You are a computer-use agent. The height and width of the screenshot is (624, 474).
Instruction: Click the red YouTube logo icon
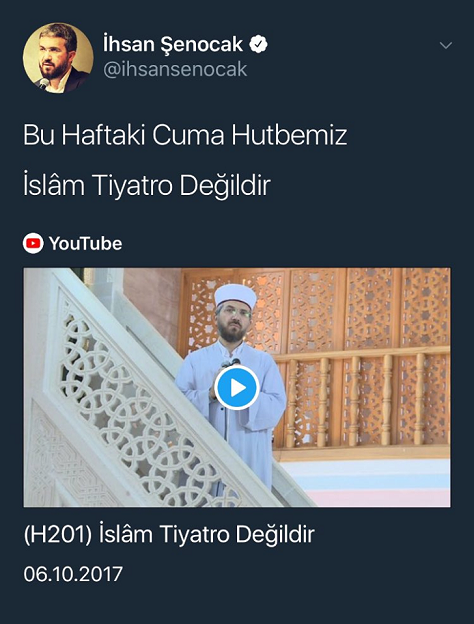(x=33, y=244)
